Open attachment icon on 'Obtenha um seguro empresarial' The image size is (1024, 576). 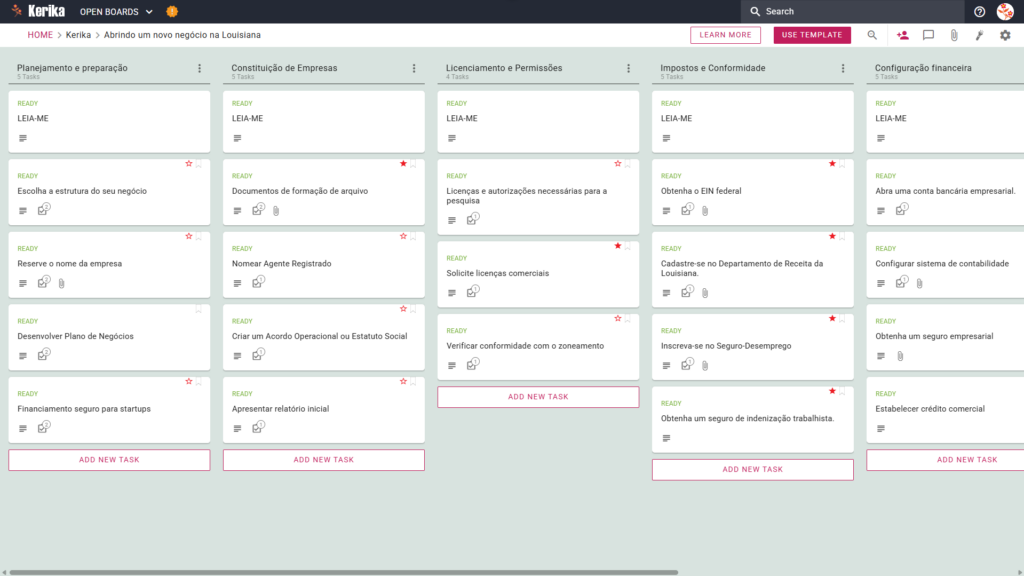pyautogui.click(x=901, y=356)
